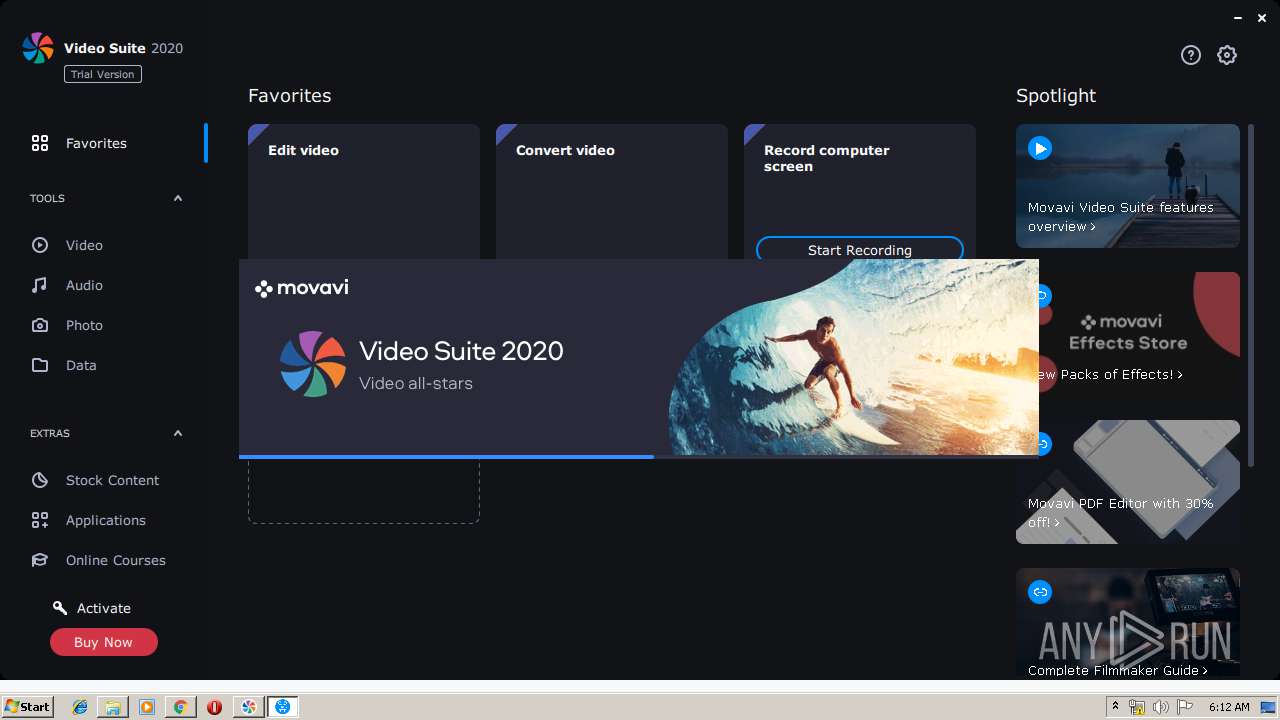The height and width of the screenshot is (720, 1280).
Task: Launch Internet Explorer from taskbar
Action: click(80, 707)
